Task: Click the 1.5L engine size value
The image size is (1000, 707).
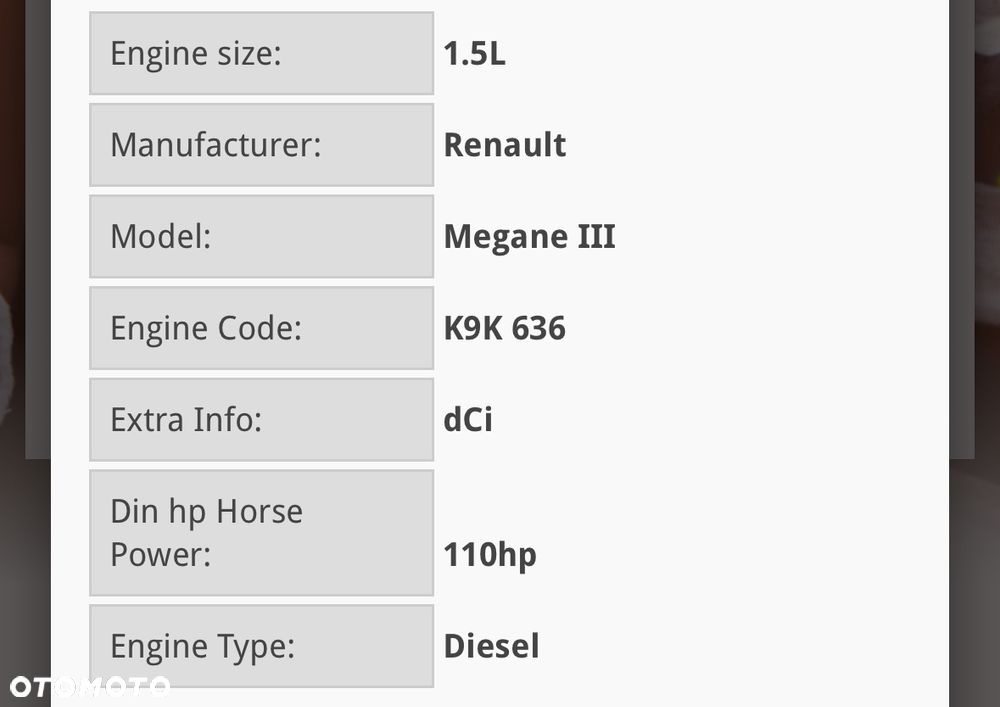Action: coord(474,54)
